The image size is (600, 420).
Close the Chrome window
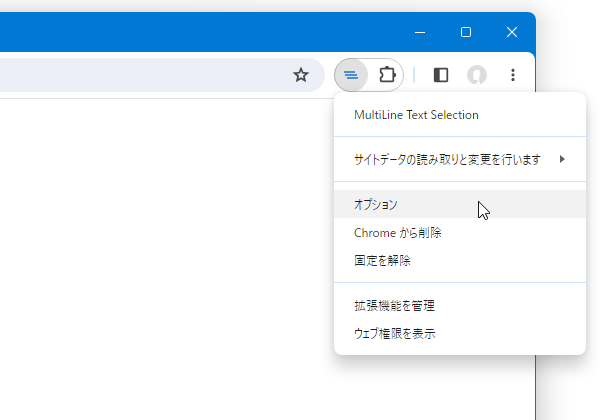point(512,33)
